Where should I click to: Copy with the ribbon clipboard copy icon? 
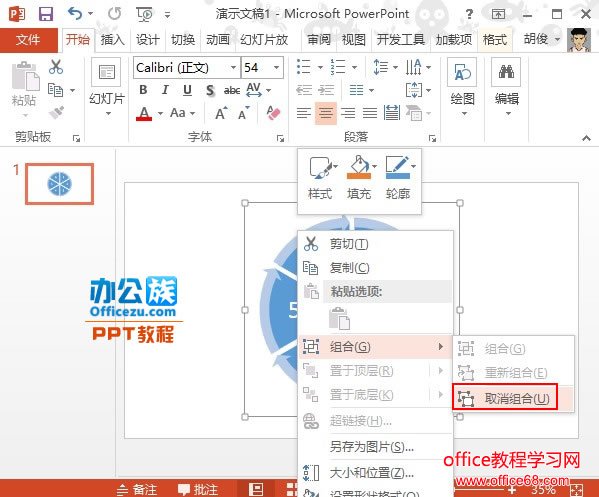click(55, 90)
